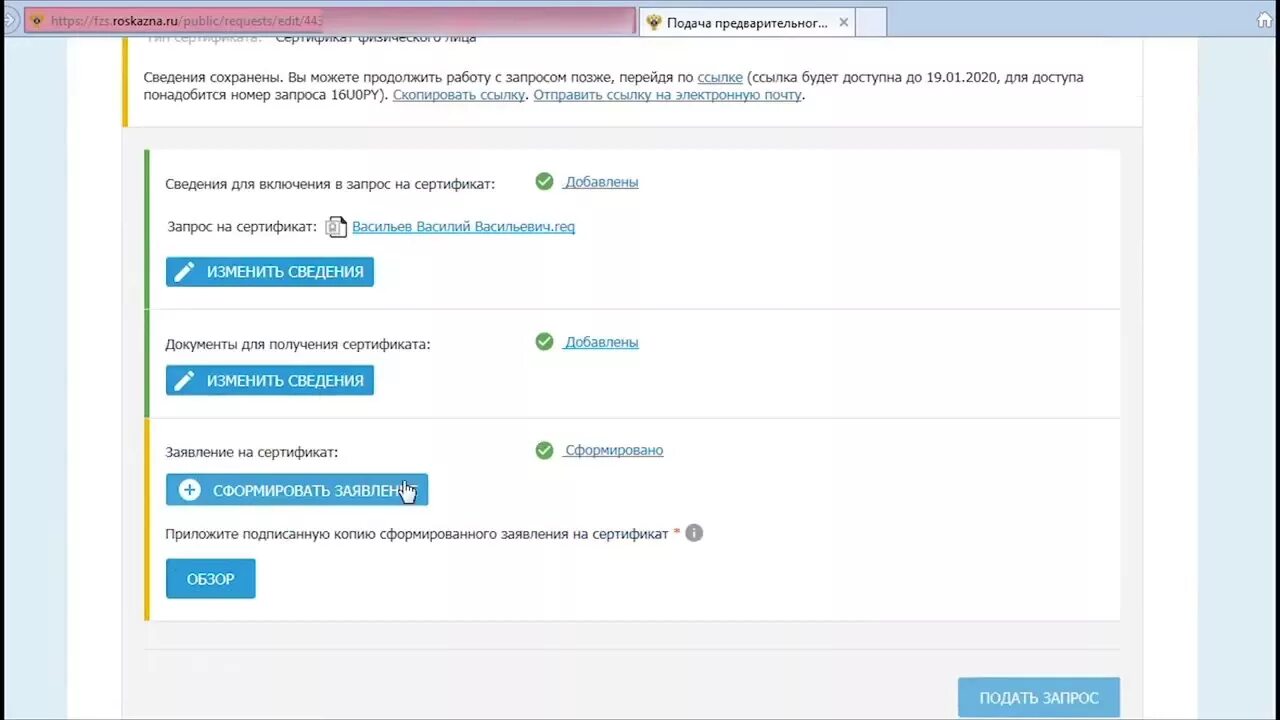Viewport: 1280px width, 720px height.
Task: Open a new empty browser tab
Action: pos(871,22)
